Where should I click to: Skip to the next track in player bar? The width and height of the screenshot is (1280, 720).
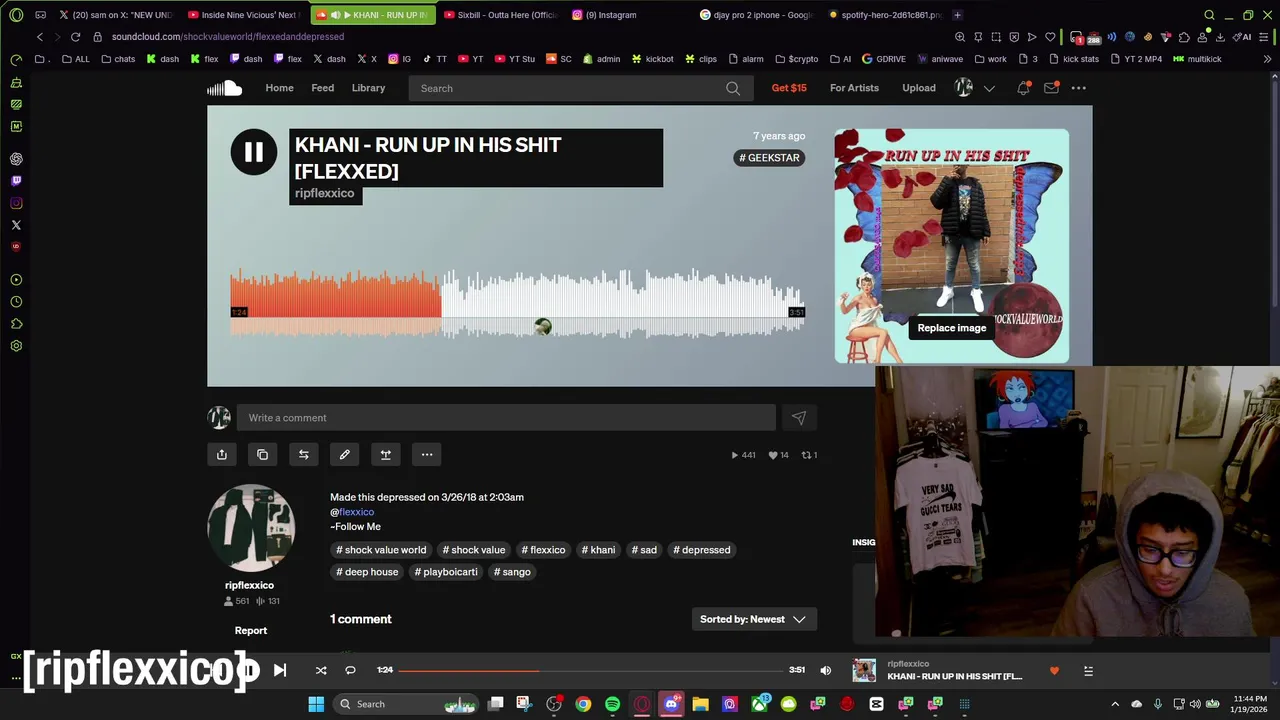coord(280,670)
